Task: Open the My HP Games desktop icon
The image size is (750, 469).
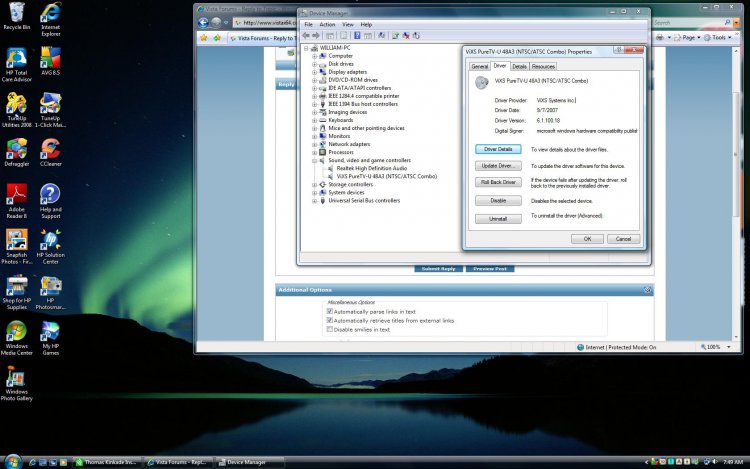Action: click(50, 338)
